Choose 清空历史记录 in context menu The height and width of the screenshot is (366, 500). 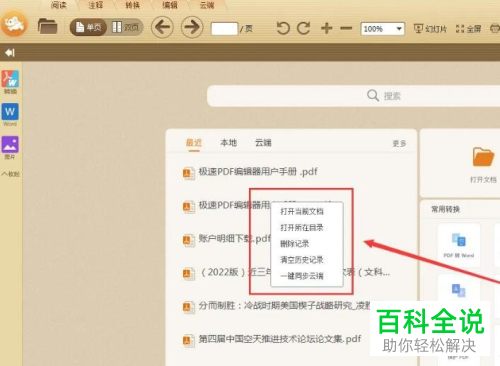tap(302, 260)
